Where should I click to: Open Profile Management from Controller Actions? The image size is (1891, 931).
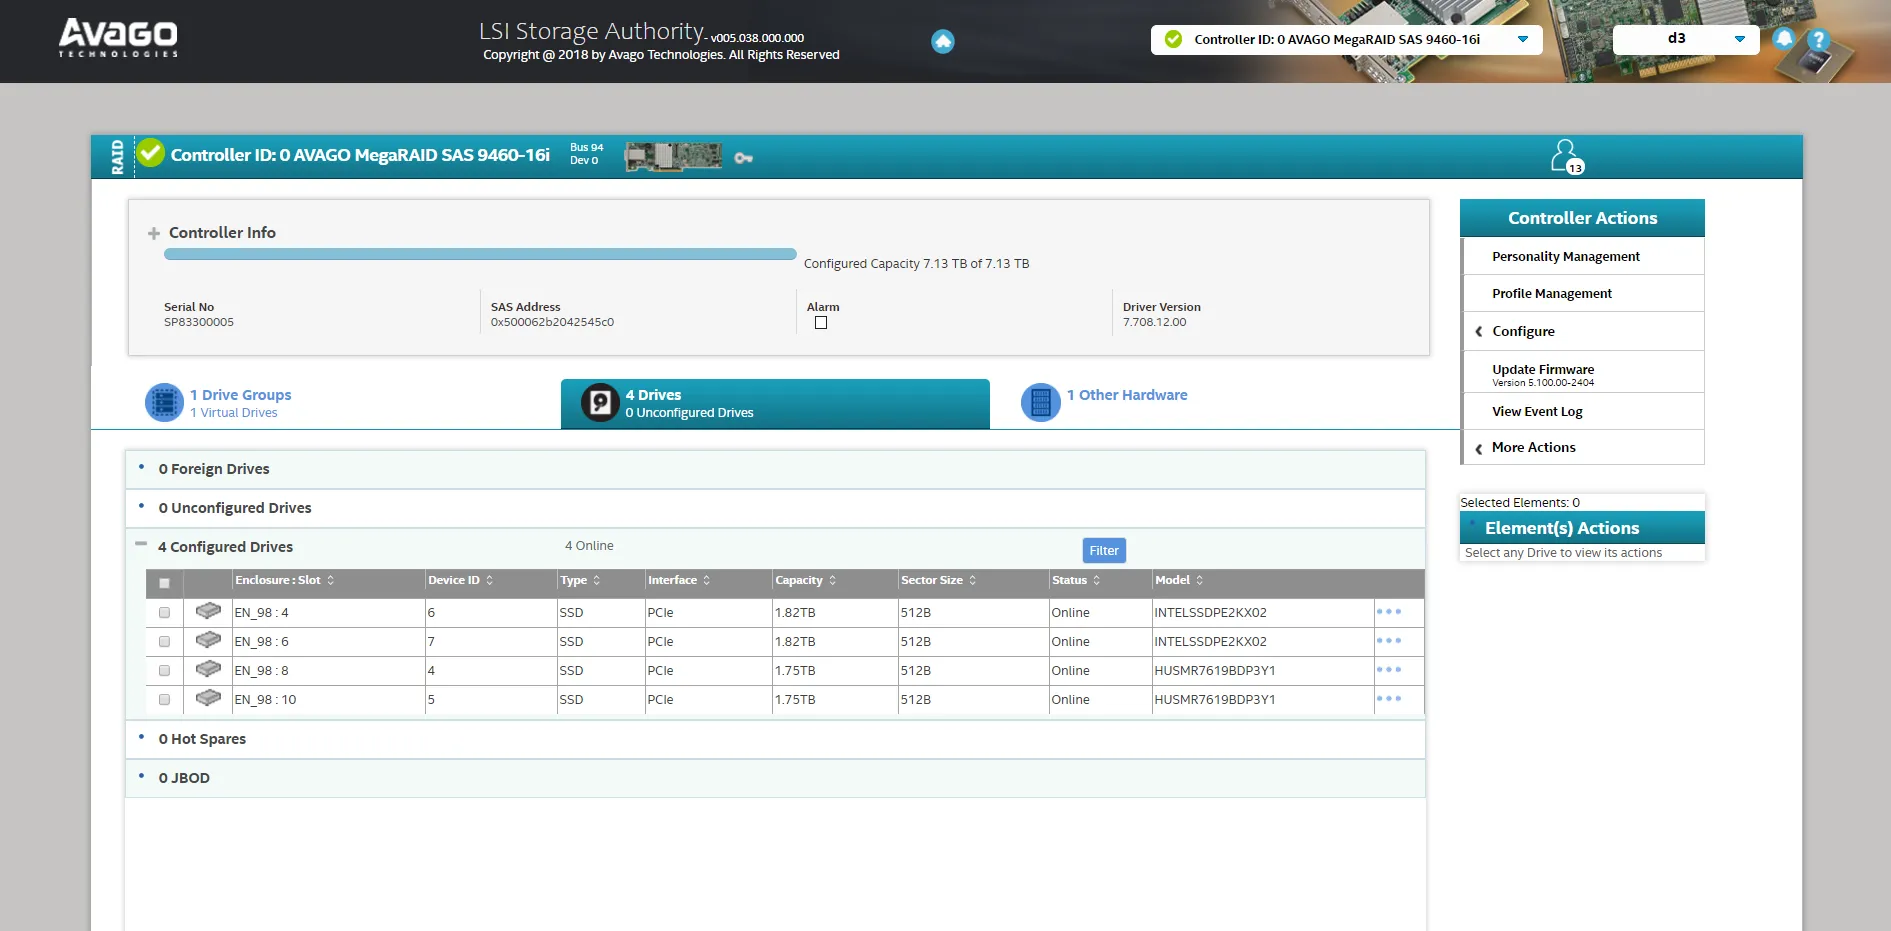pos(1551,294)
